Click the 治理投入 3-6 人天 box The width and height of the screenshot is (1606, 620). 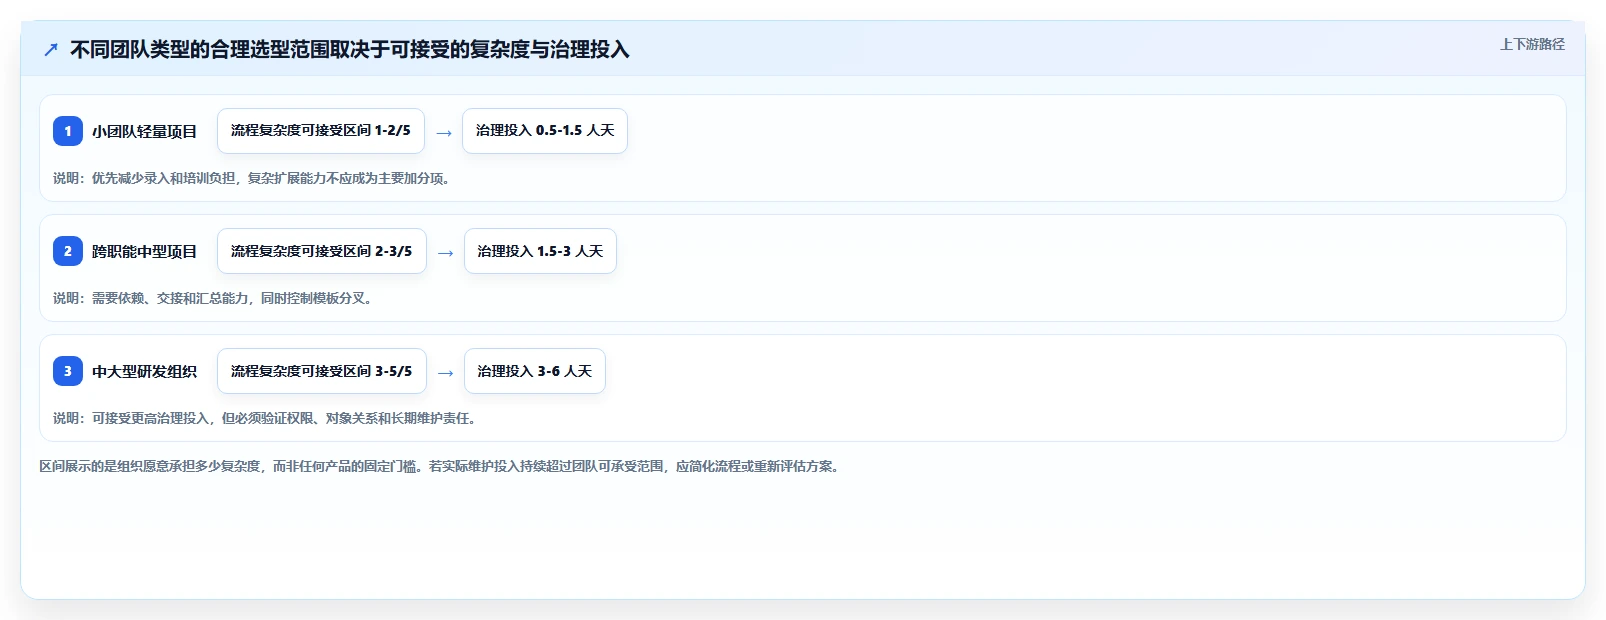[535, 371]
